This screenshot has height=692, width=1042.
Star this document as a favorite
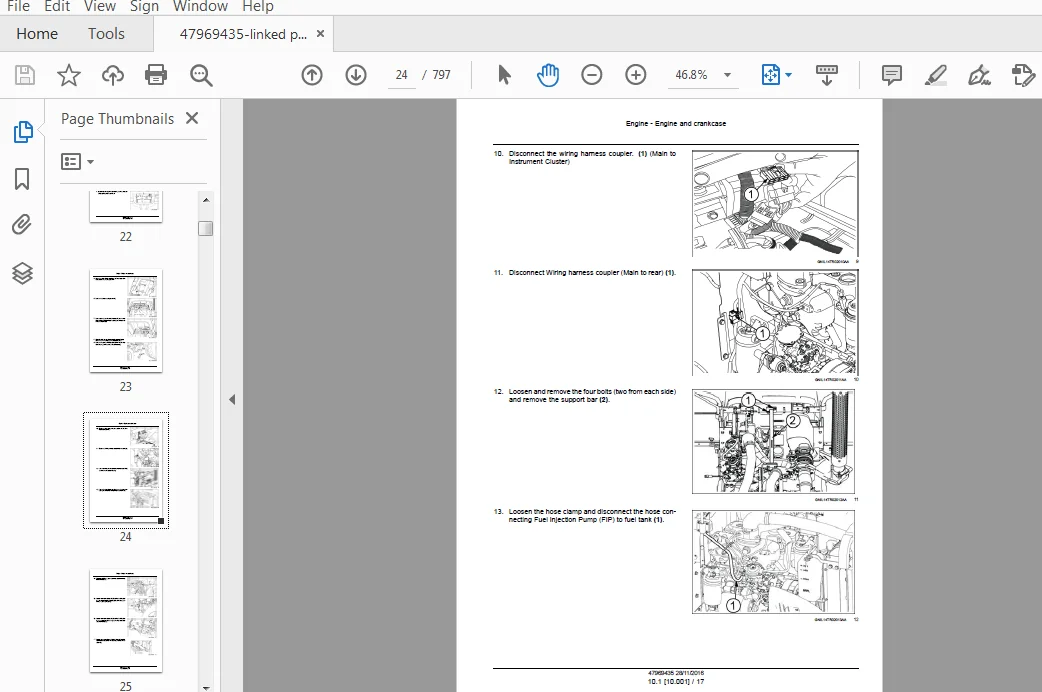(68, 74)
